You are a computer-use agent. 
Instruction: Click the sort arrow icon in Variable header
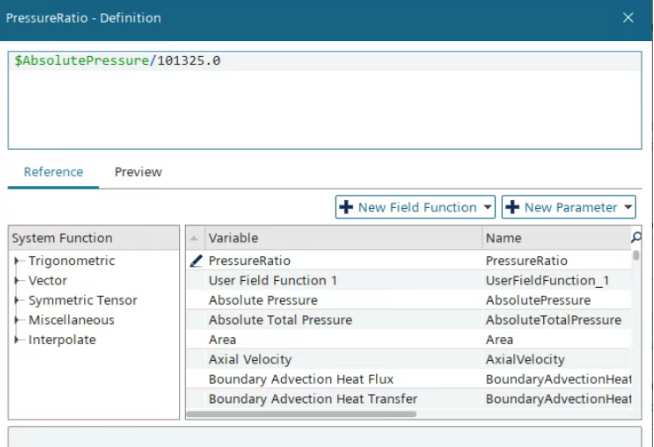coord(194,238)
